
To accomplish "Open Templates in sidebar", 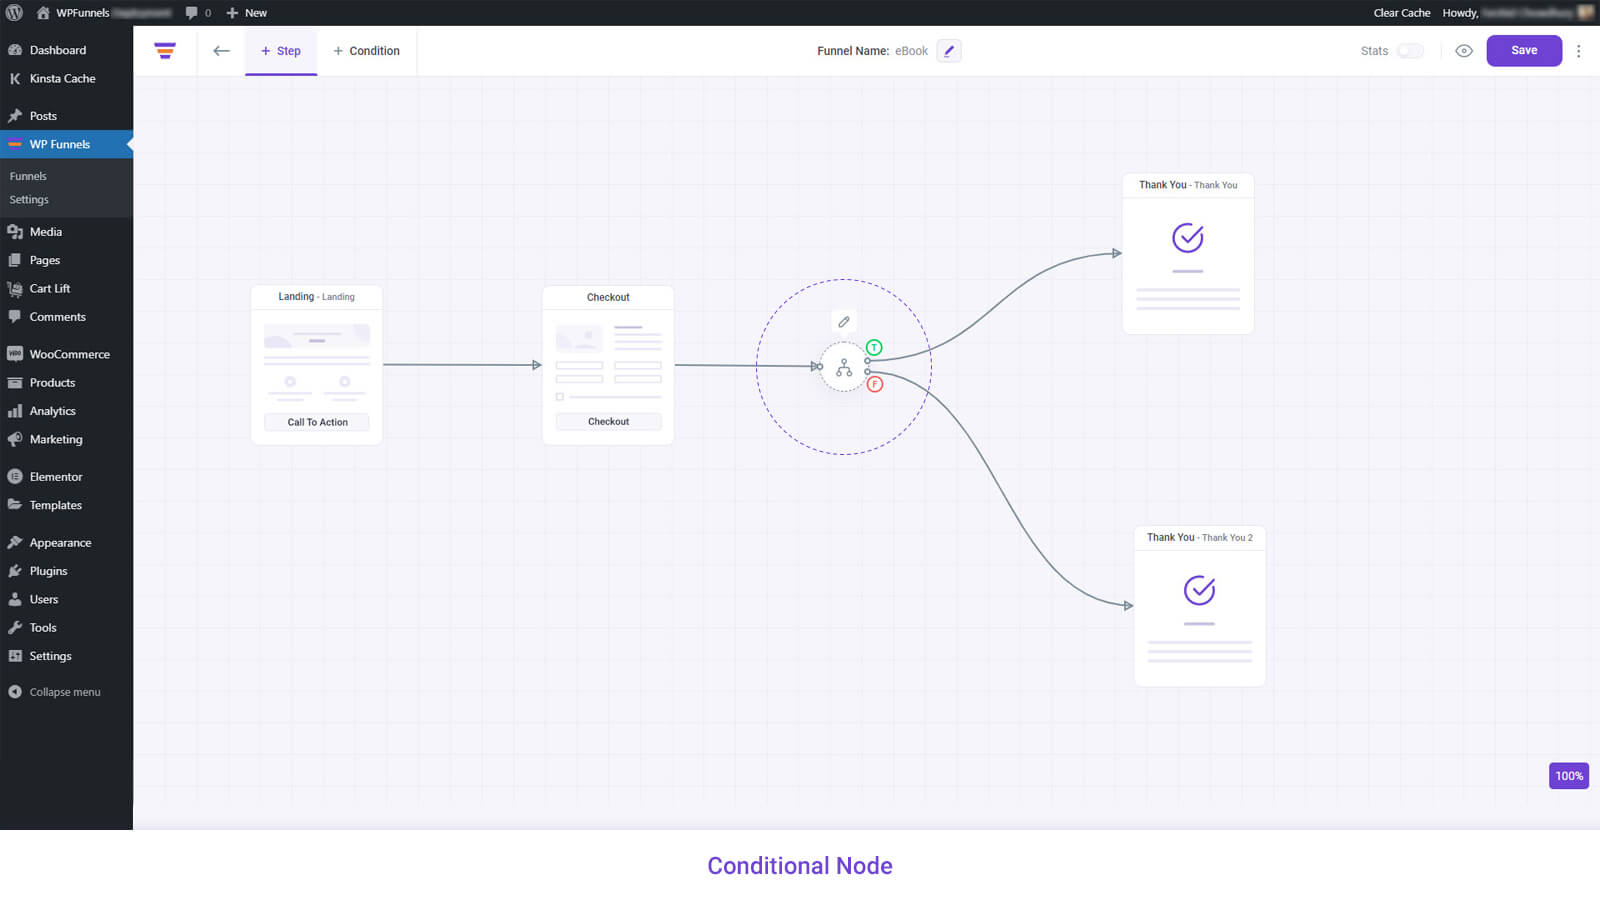I will click(x=66, y=505).
